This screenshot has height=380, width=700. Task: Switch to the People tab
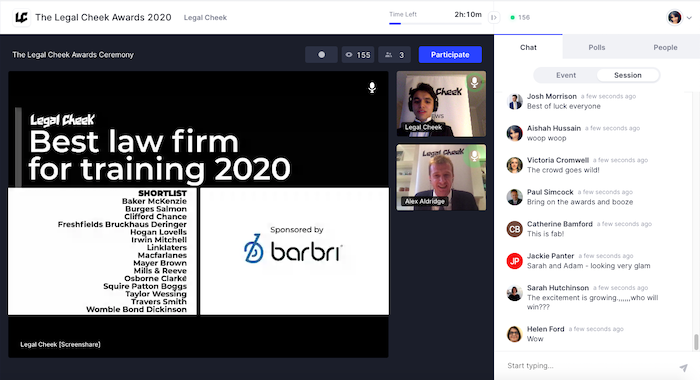click(665, 47)
